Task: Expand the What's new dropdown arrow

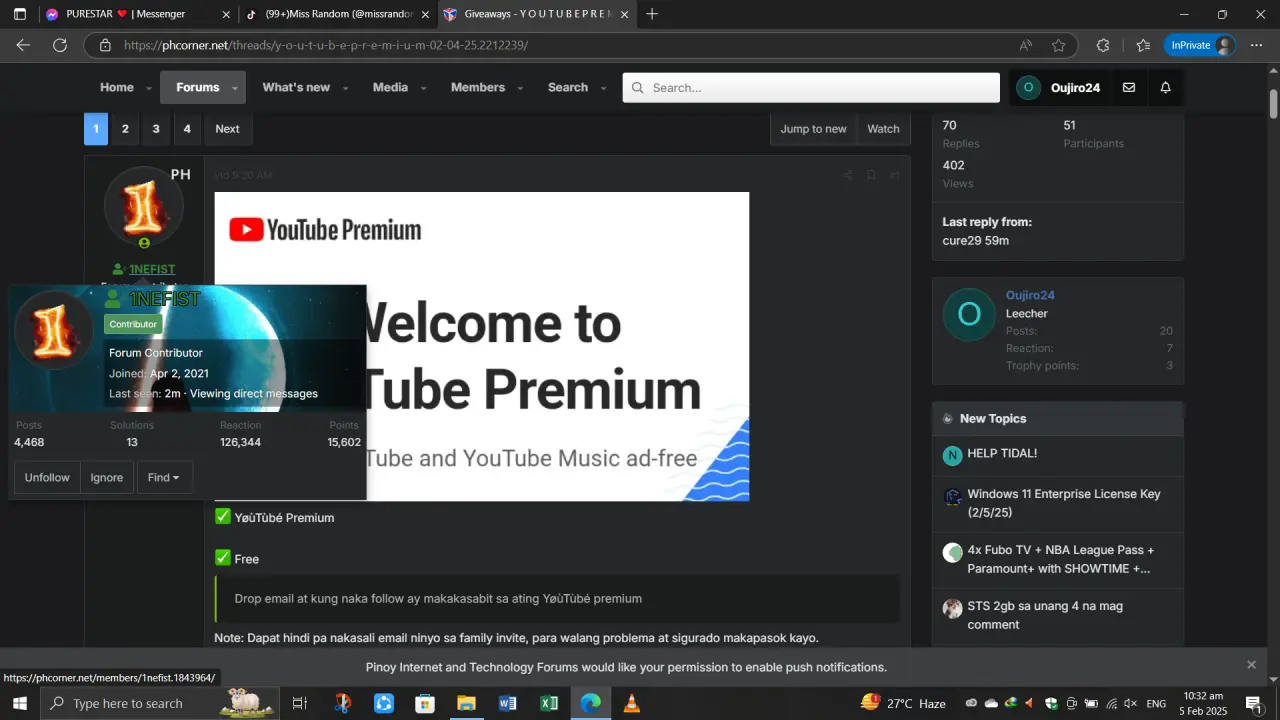Action: 345,88
